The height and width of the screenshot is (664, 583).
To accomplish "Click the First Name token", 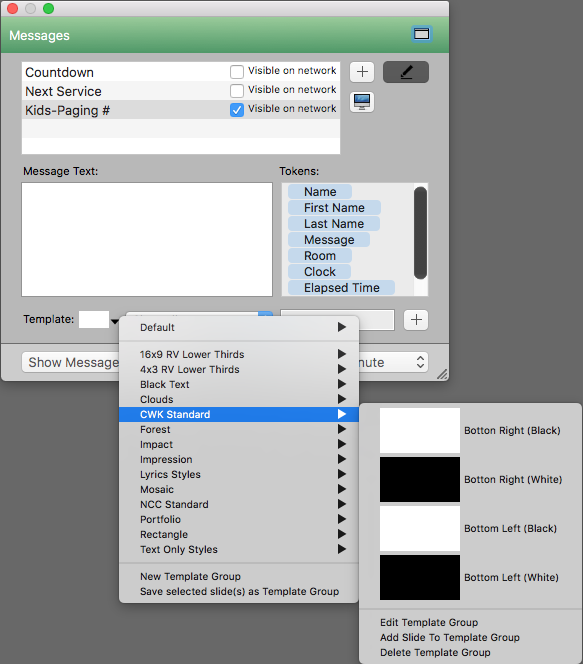I will point(334,208).
